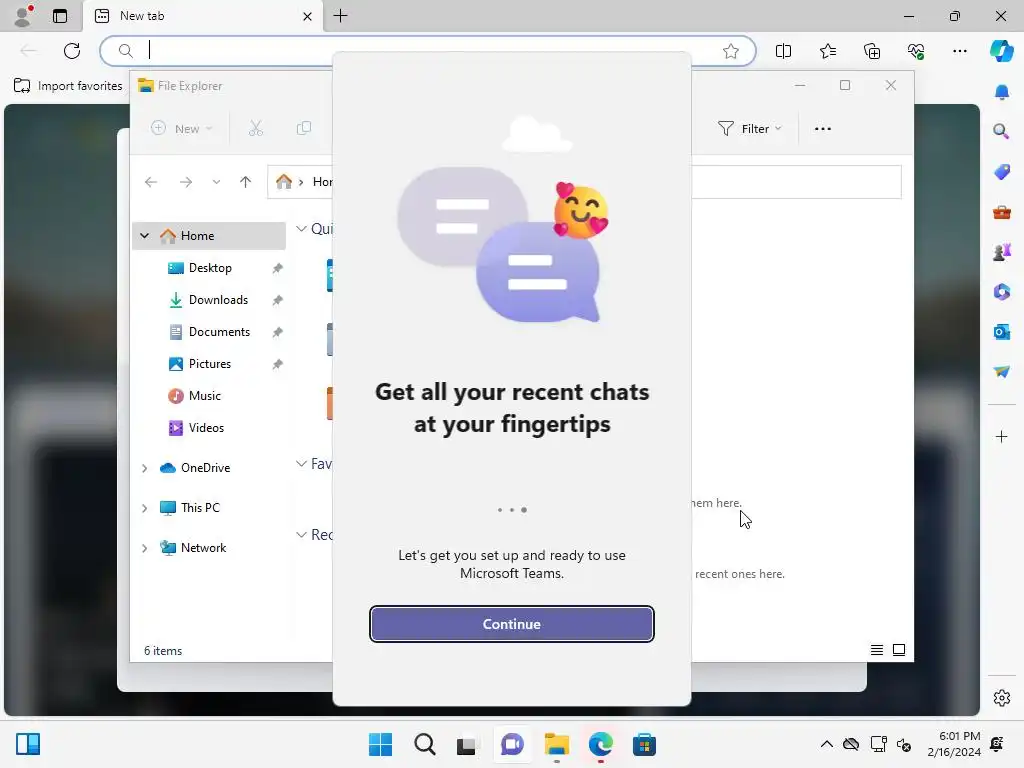The height and width of the screenshot is (768, 1024).
Task: Open Edge sidebar settings gear
Action: 1002,698
